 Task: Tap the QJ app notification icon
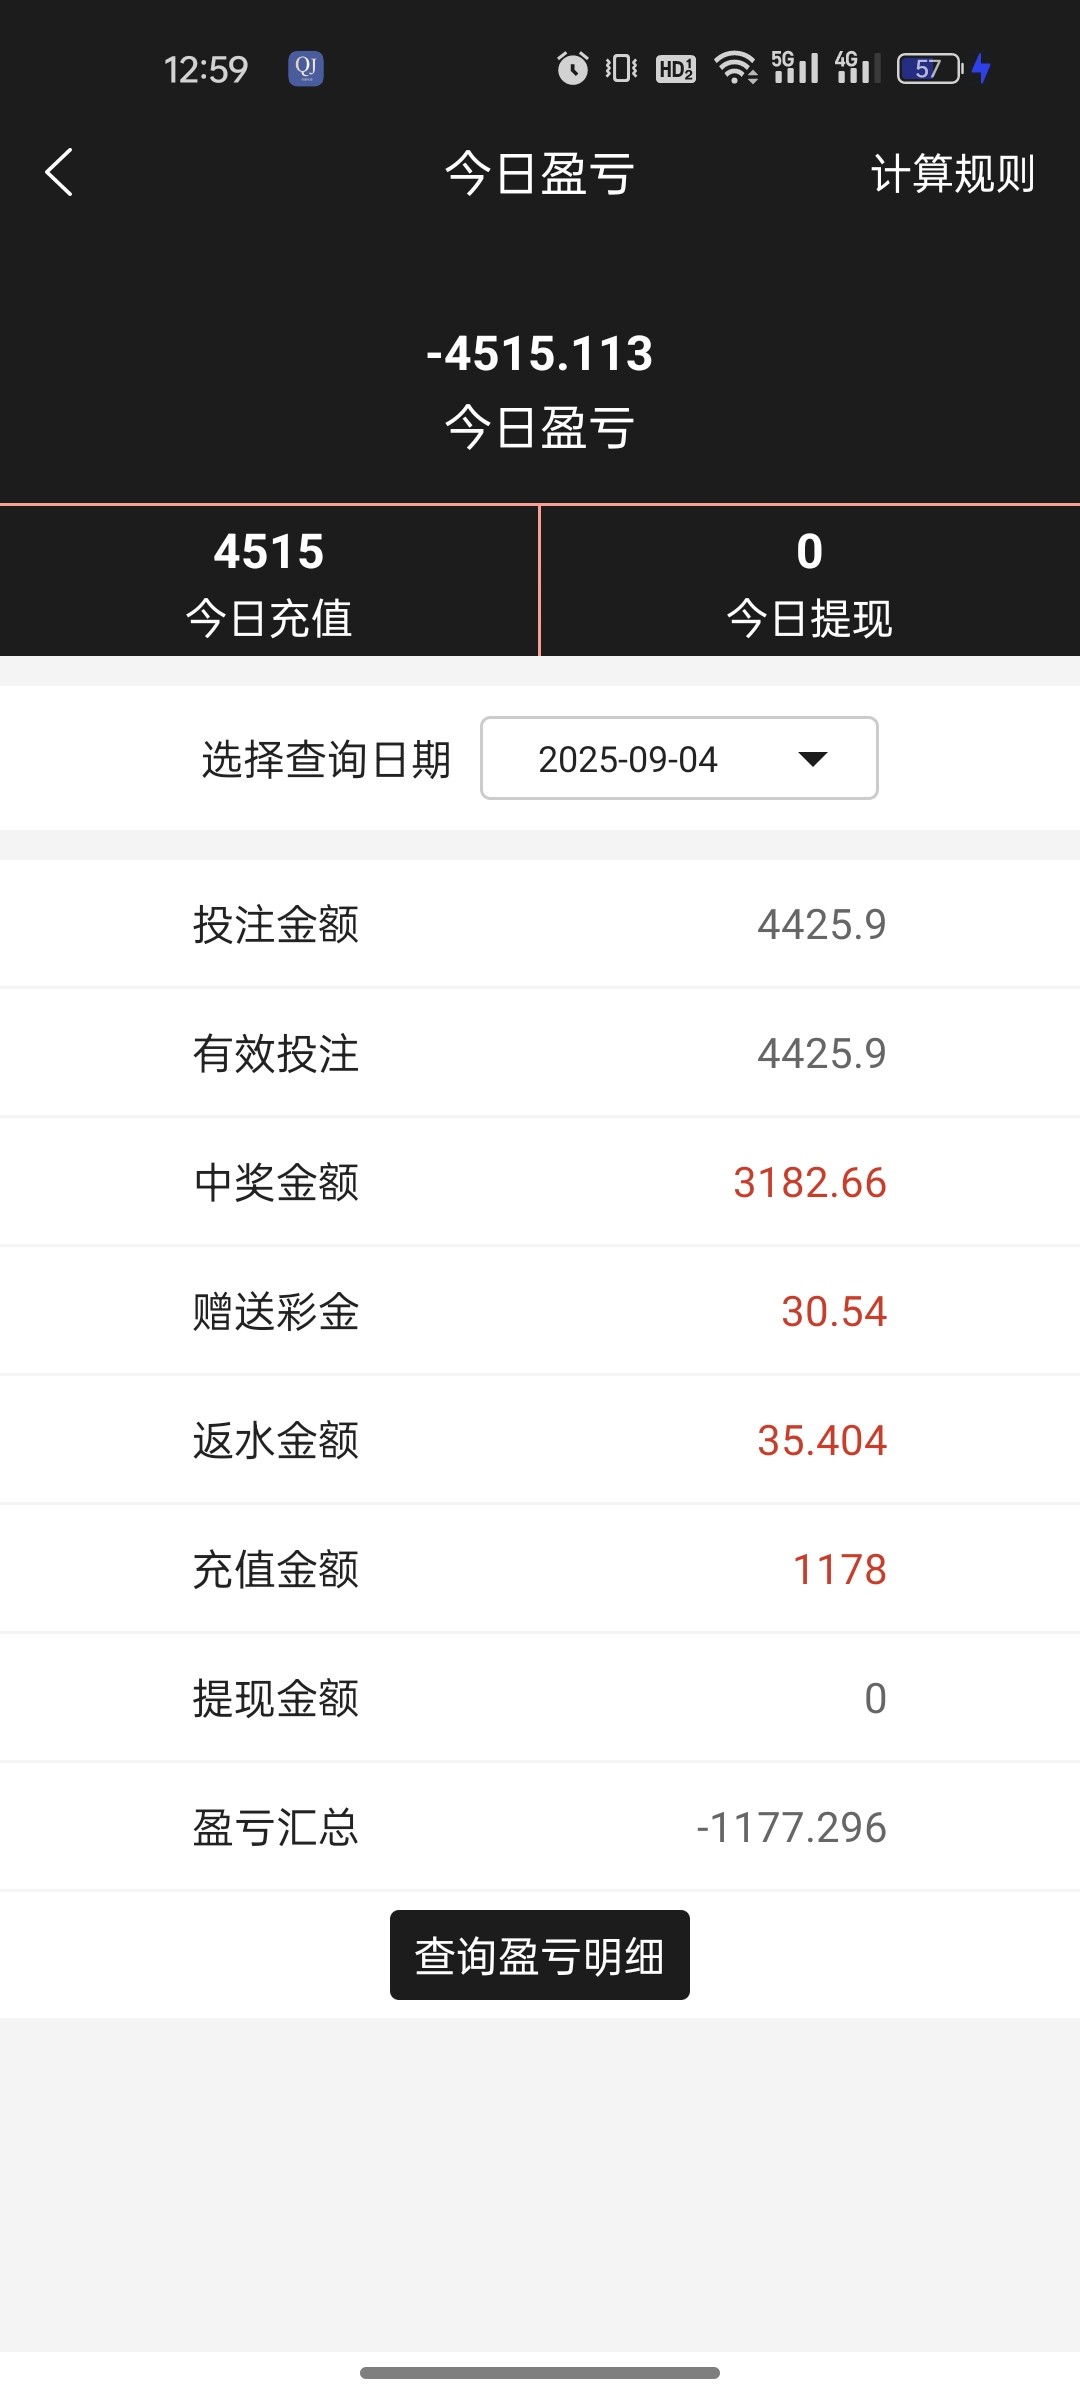click(306, 68)
